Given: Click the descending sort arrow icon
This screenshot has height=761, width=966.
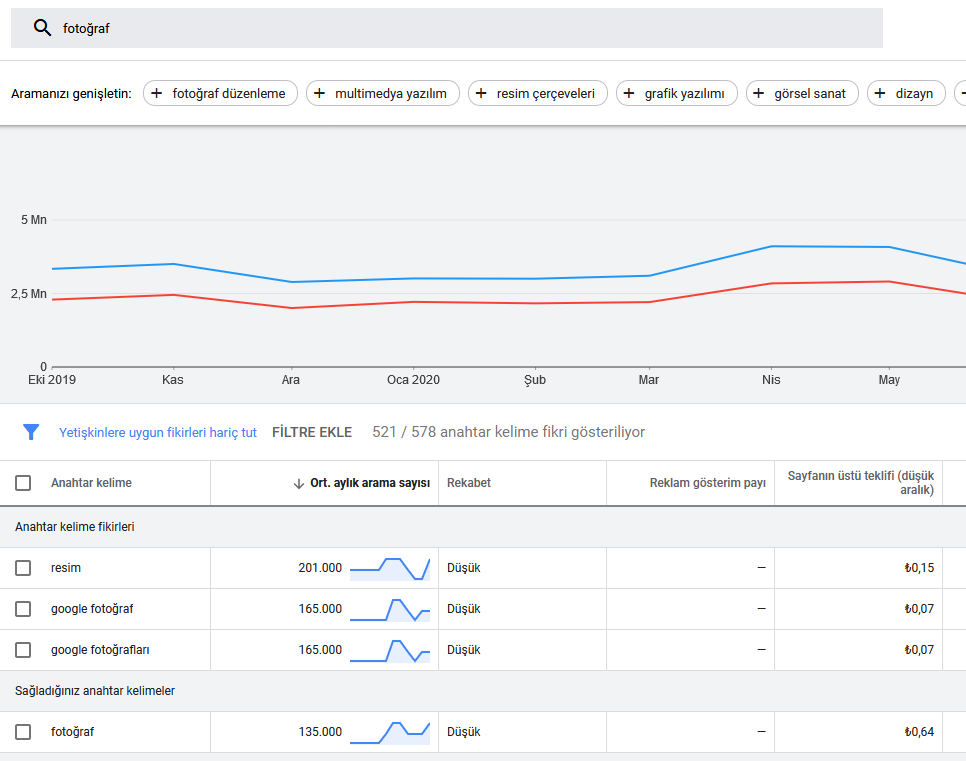Looking at the screenshot, I should click(x=299, y=484).
